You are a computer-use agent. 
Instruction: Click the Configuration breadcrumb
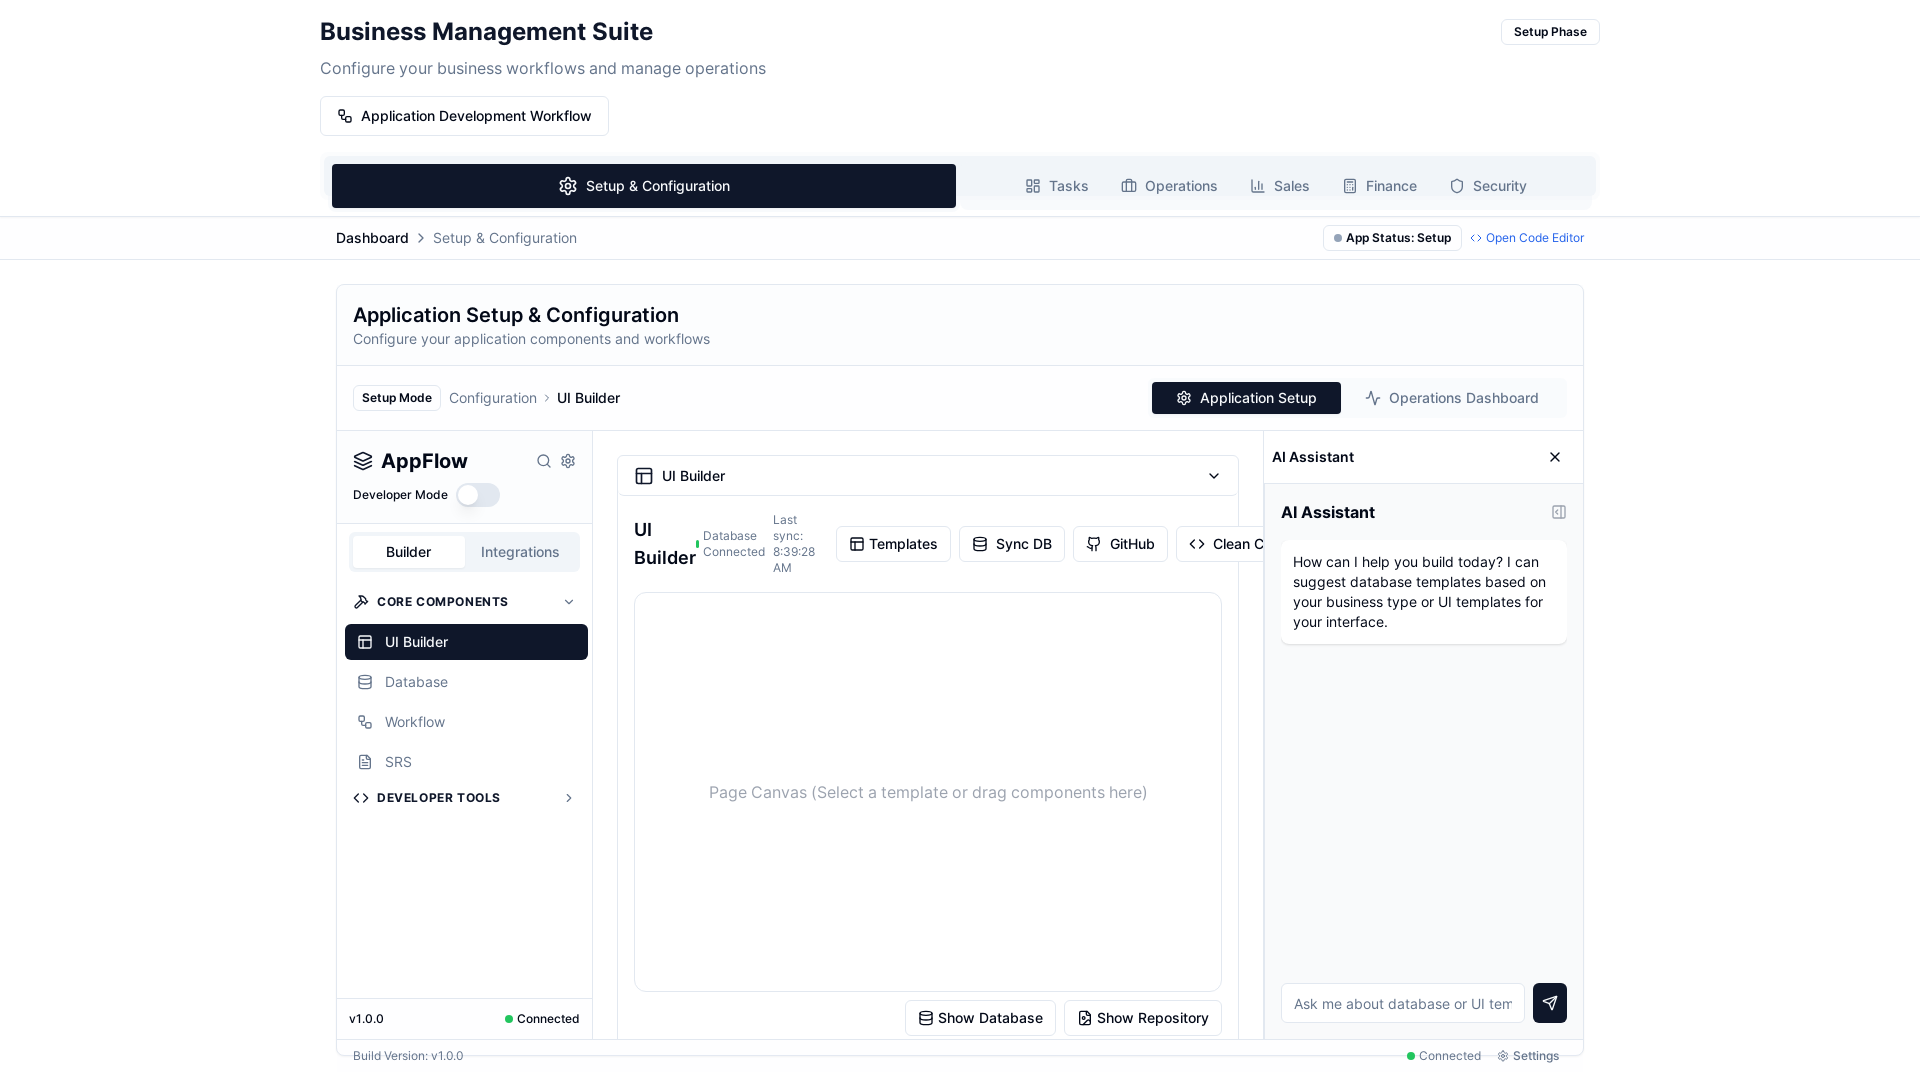coord(493,398)
